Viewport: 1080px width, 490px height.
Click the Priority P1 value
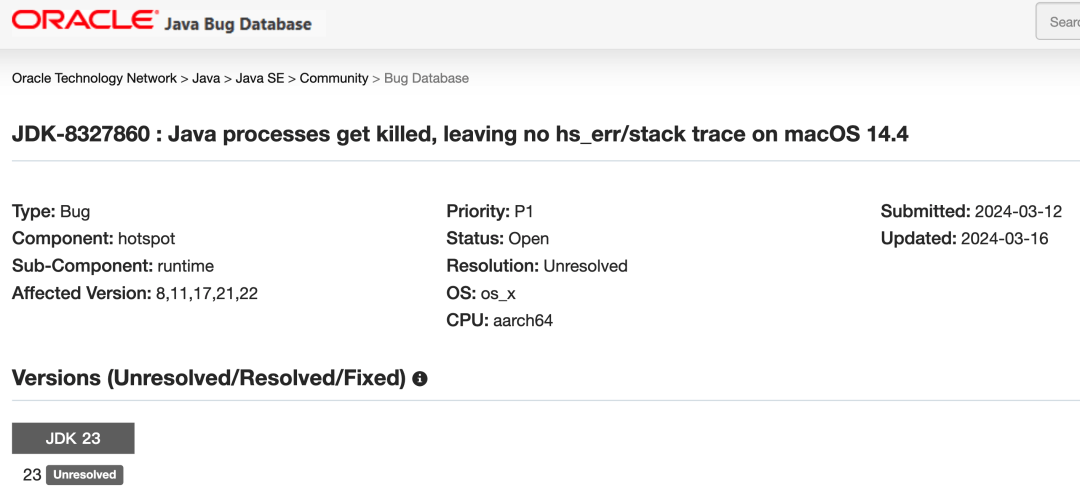click(526, 211)
